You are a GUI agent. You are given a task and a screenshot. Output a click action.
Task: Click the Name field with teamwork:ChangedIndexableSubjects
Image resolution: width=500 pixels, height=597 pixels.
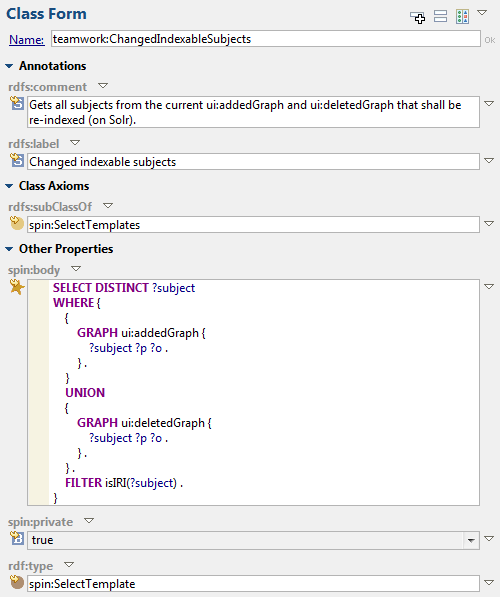[265, 39]
